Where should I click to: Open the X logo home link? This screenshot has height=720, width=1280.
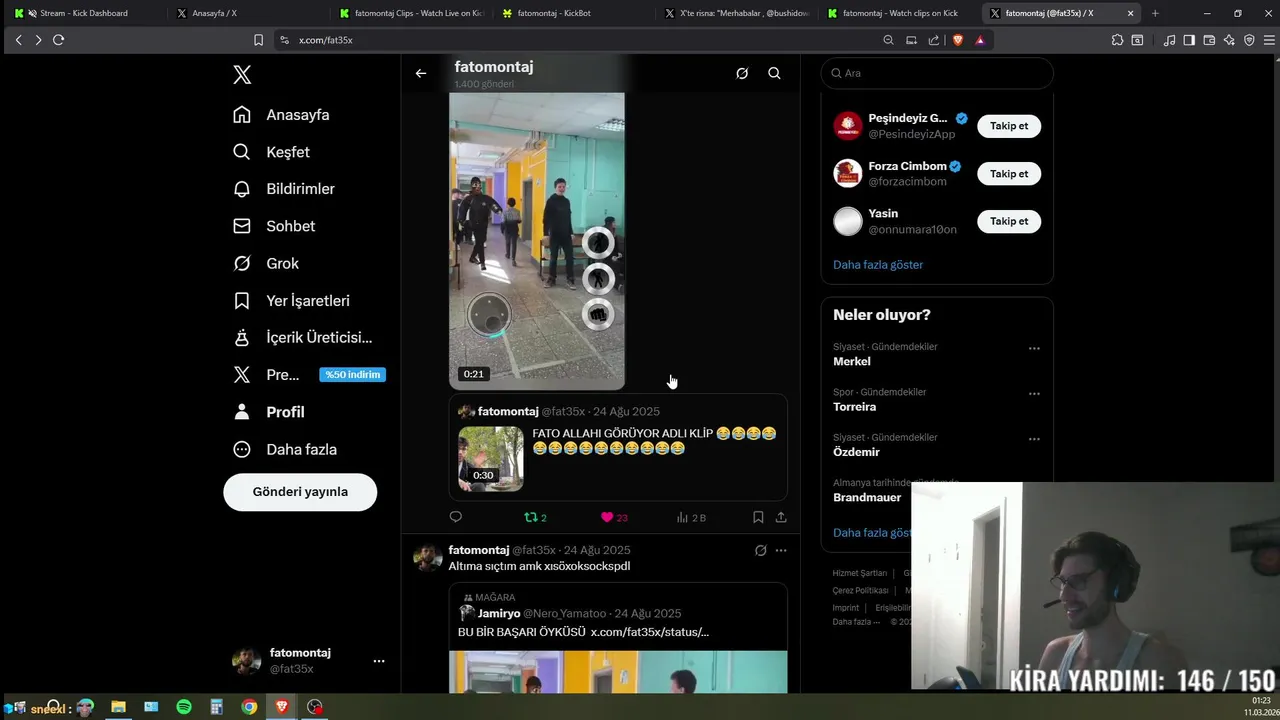tap(242, 75)
